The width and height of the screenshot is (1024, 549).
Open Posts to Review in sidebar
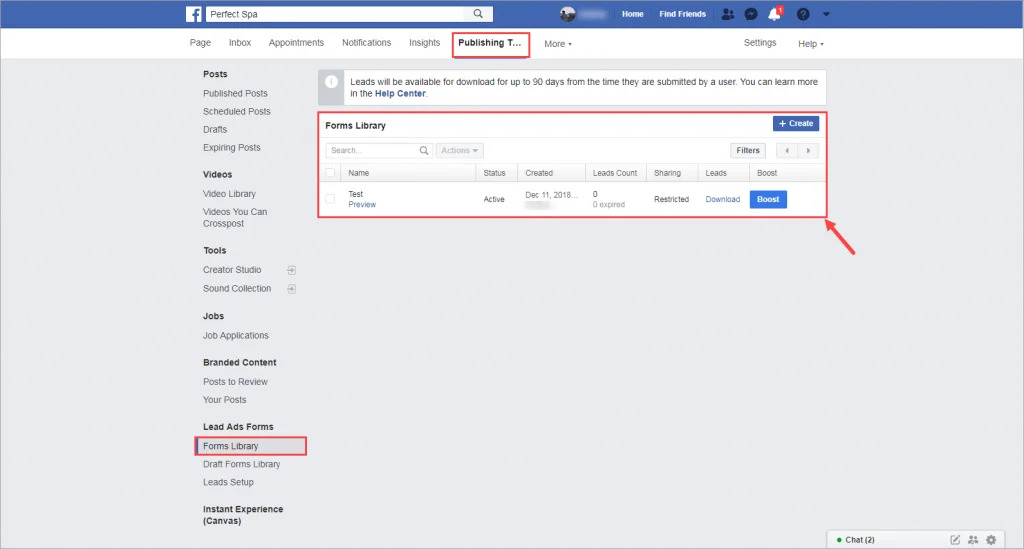pos(235,382)
